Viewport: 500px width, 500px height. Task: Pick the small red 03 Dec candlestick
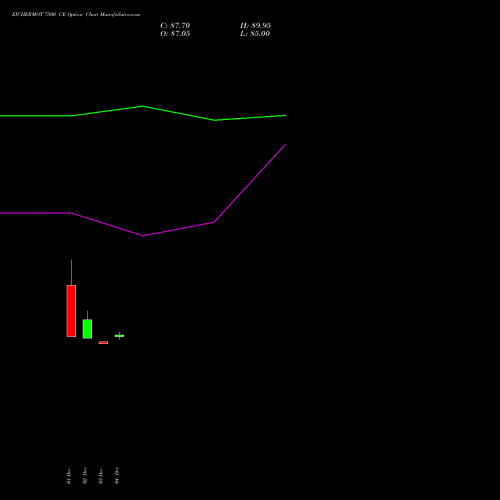[103, 342]
